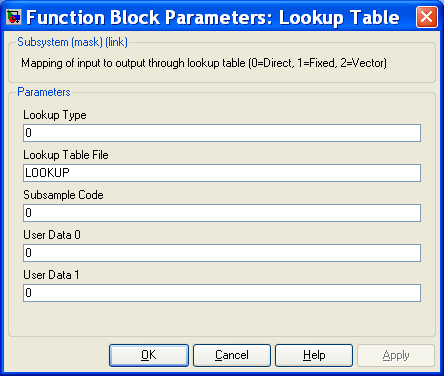The height and width of the screenshot is (376, 444).
Task: Focus the User Data 1 field
Action: [x=222, y=293]
